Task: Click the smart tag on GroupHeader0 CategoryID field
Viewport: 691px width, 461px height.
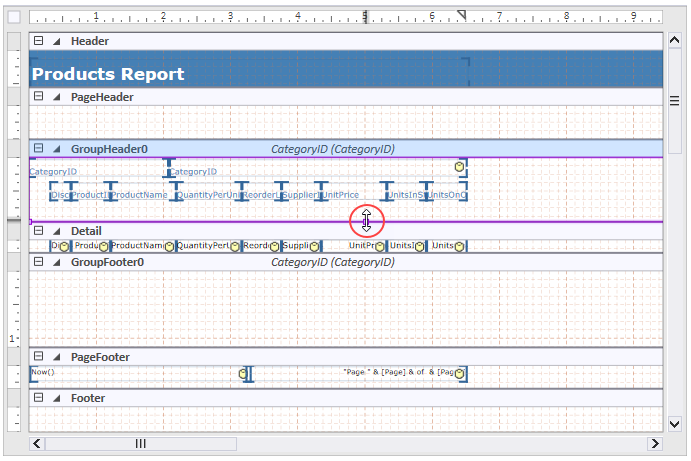Action: coord(459,166)
